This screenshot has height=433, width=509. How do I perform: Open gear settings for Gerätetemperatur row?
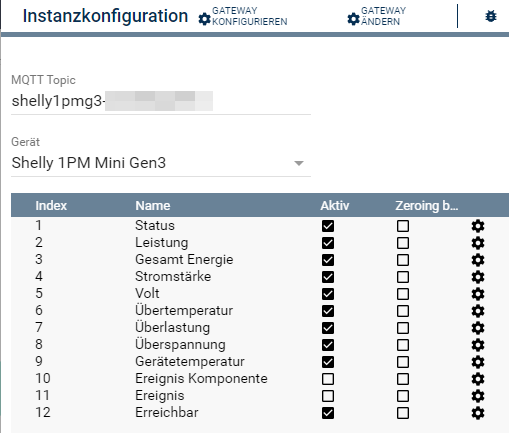tap(478, 362)
